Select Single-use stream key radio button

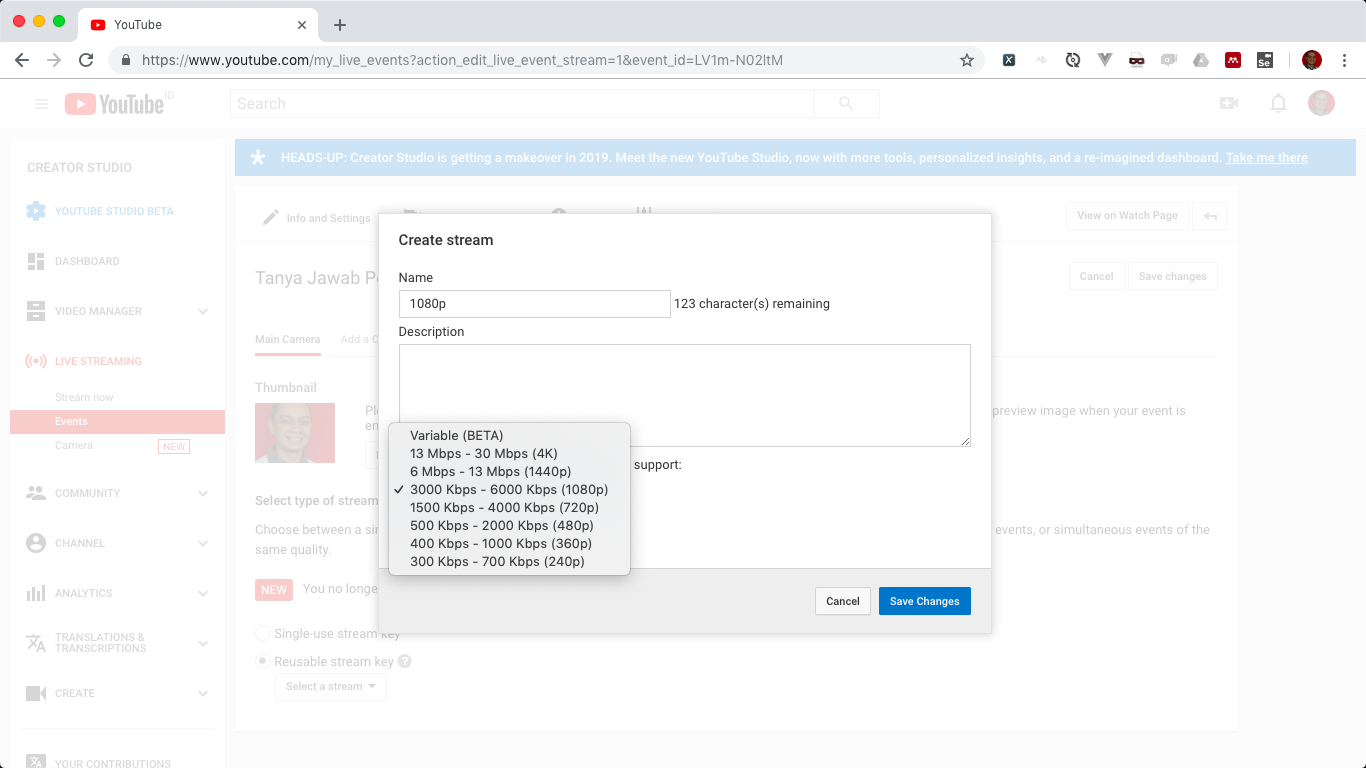(x=263, y=633)
